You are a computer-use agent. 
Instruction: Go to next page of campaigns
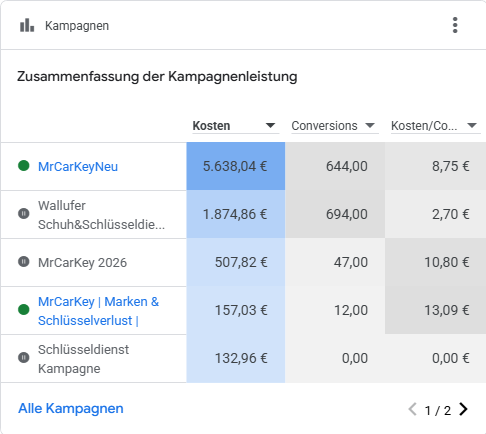point(464,409)
